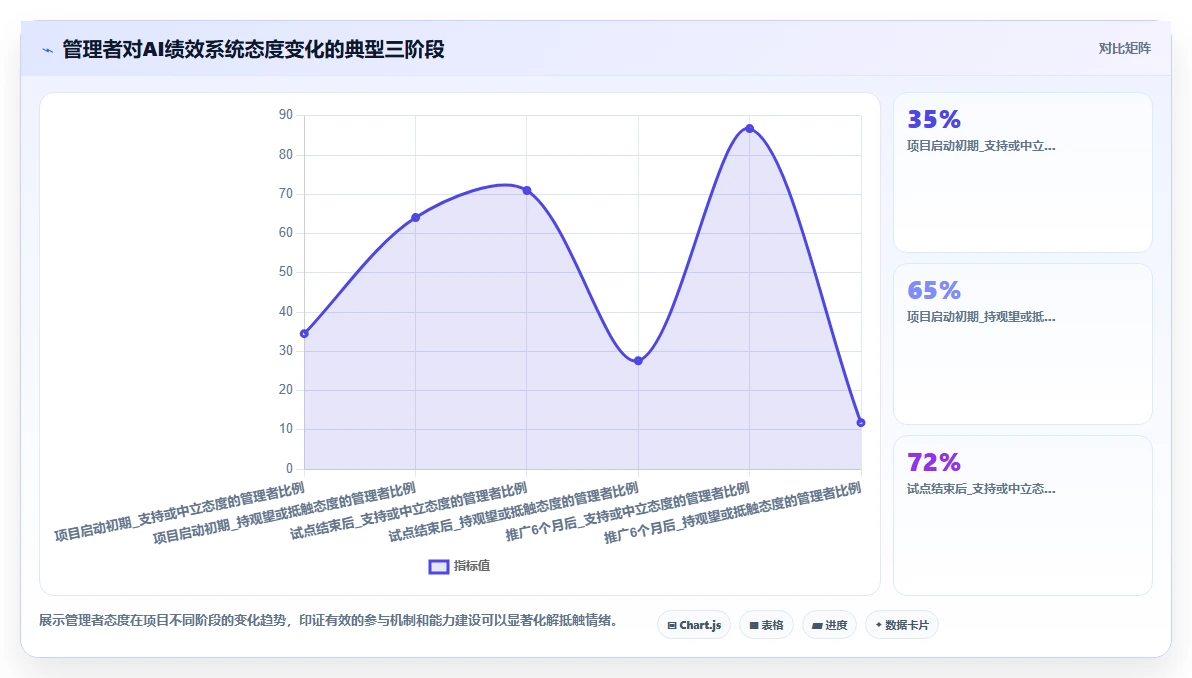Click the 项目启动初期_持观望或抵... card label
The image size is (1192, 678).
[981, 317]
